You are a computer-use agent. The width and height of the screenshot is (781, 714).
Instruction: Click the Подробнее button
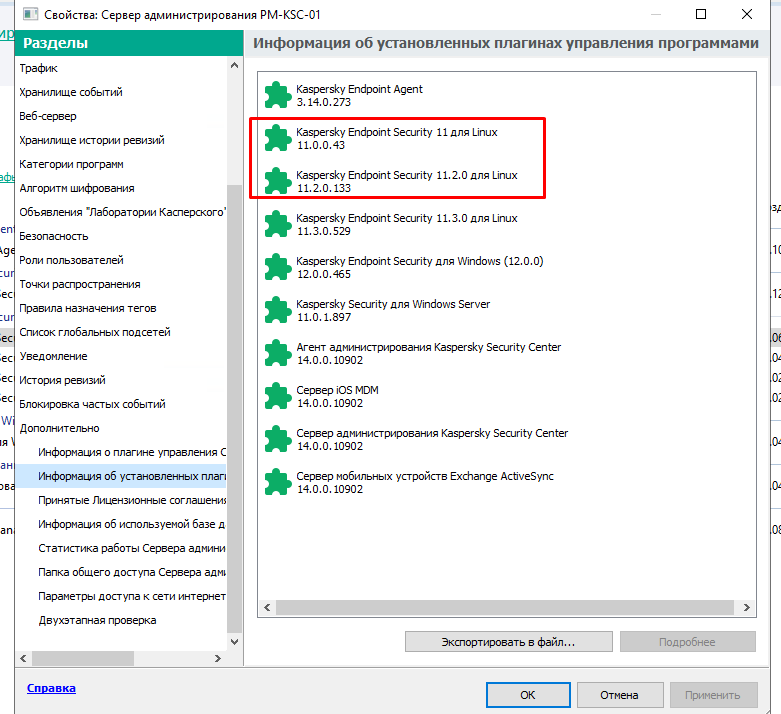[x=687, y=642]
